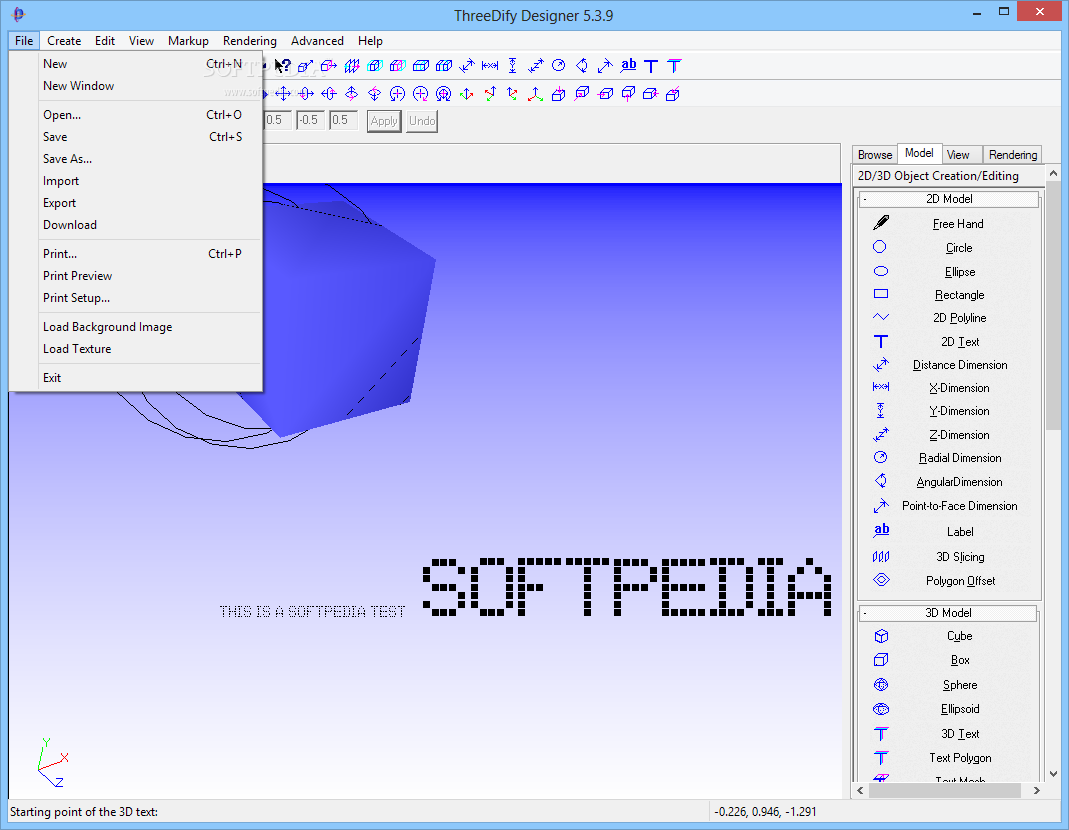Click the context help cursor toolbar icon
1069x830 pixels.
tap(283, 65)
